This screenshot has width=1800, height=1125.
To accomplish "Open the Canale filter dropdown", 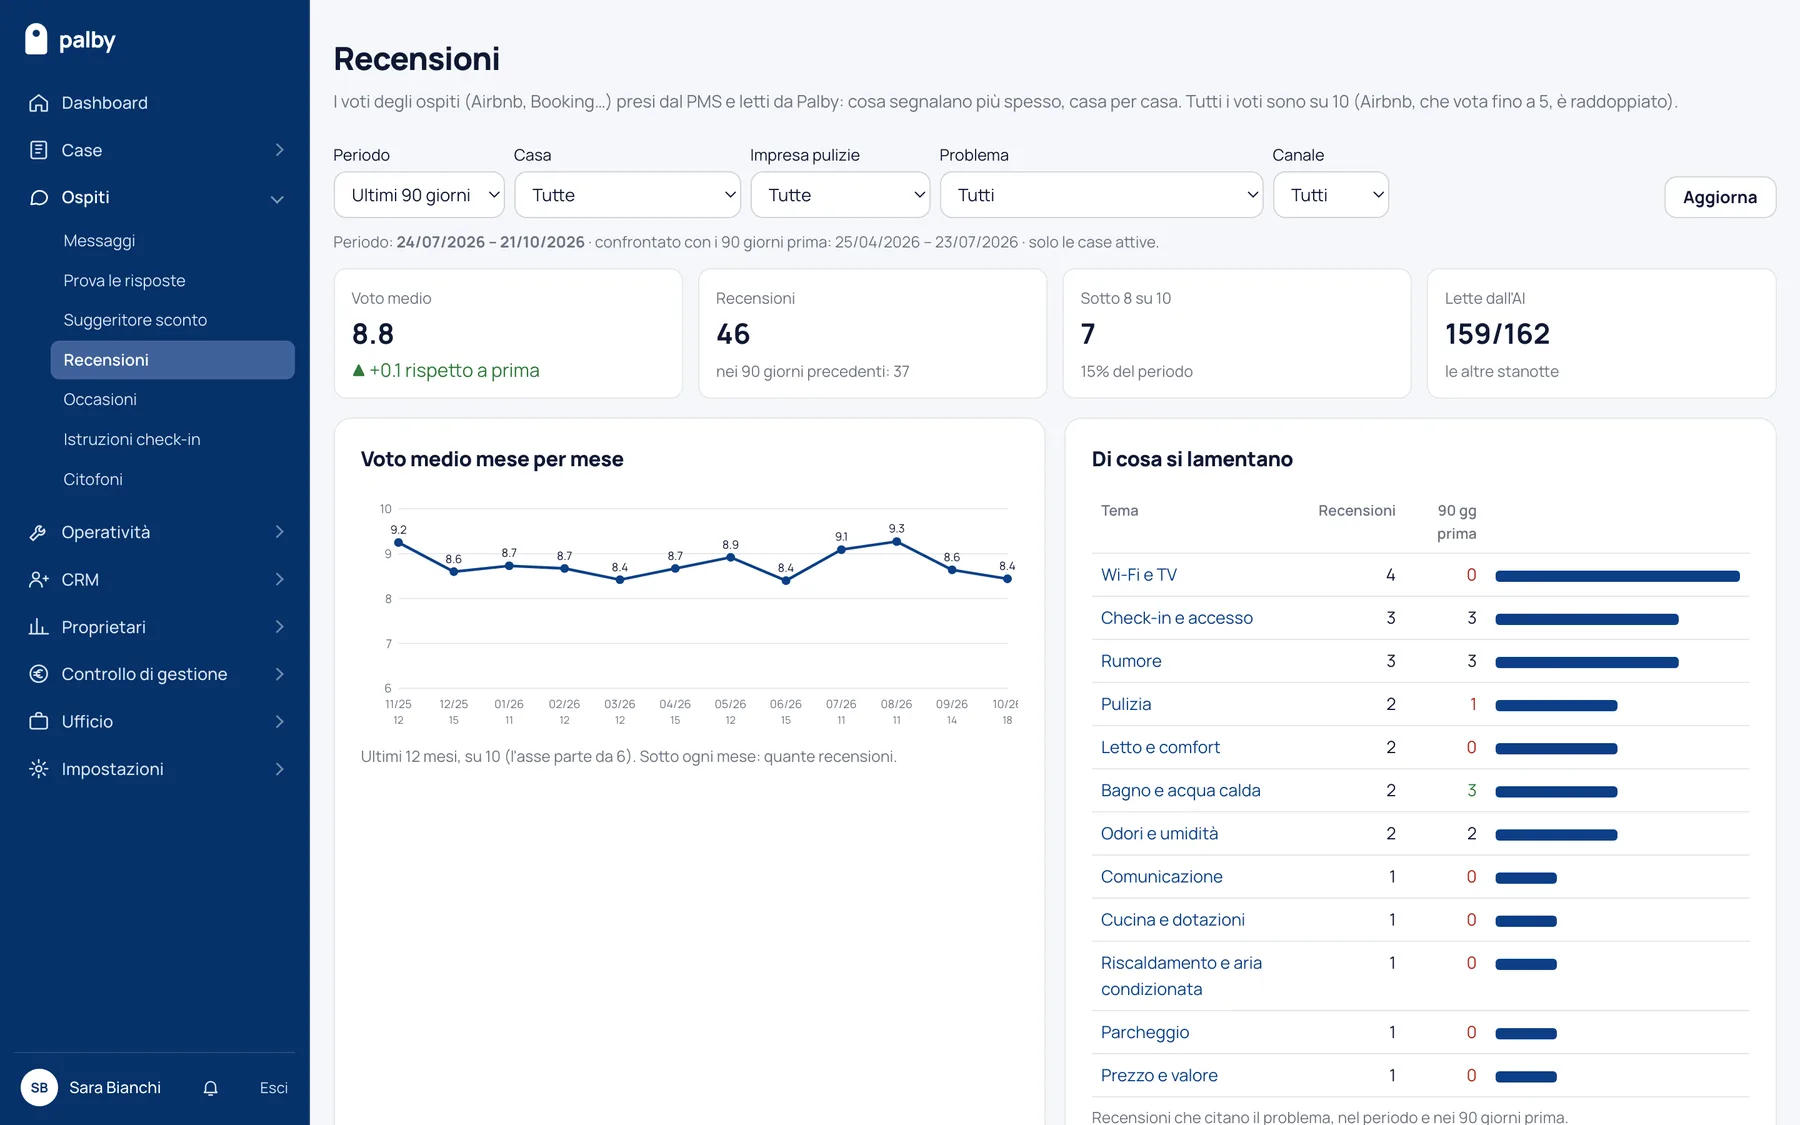I will (1330, 195).
